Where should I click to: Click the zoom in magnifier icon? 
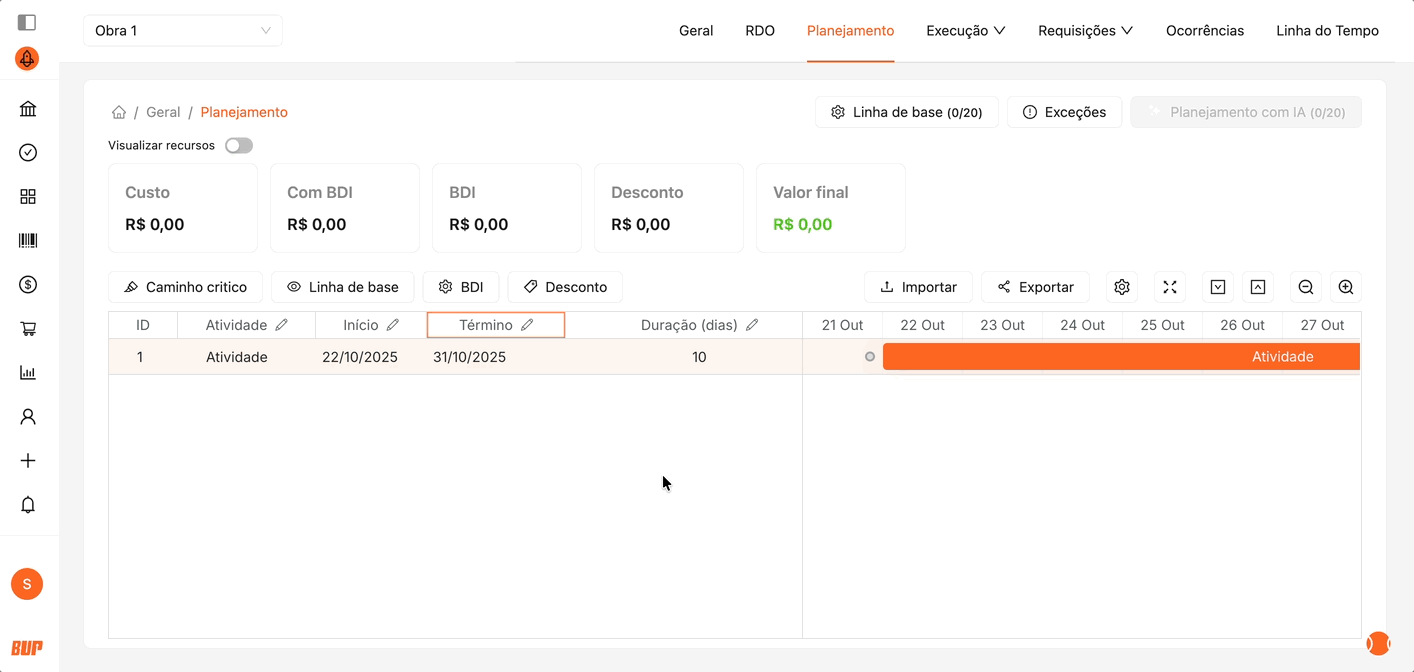click(x=1346, y=287)
